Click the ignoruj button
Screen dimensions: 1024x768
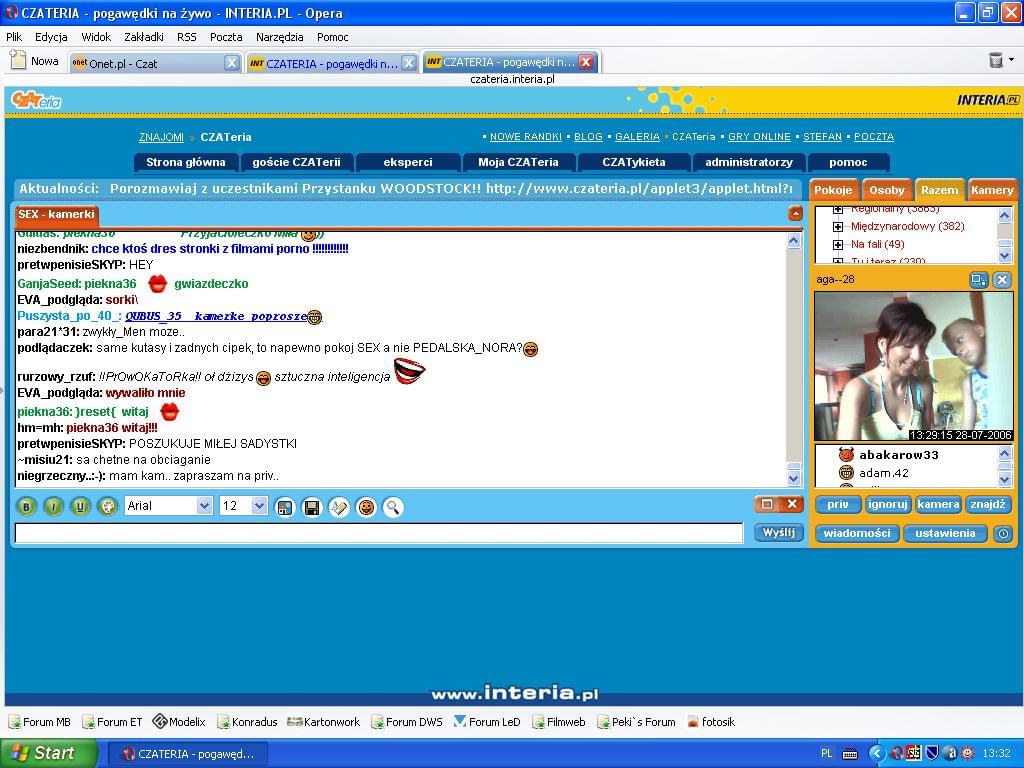[x=888, y=504]
